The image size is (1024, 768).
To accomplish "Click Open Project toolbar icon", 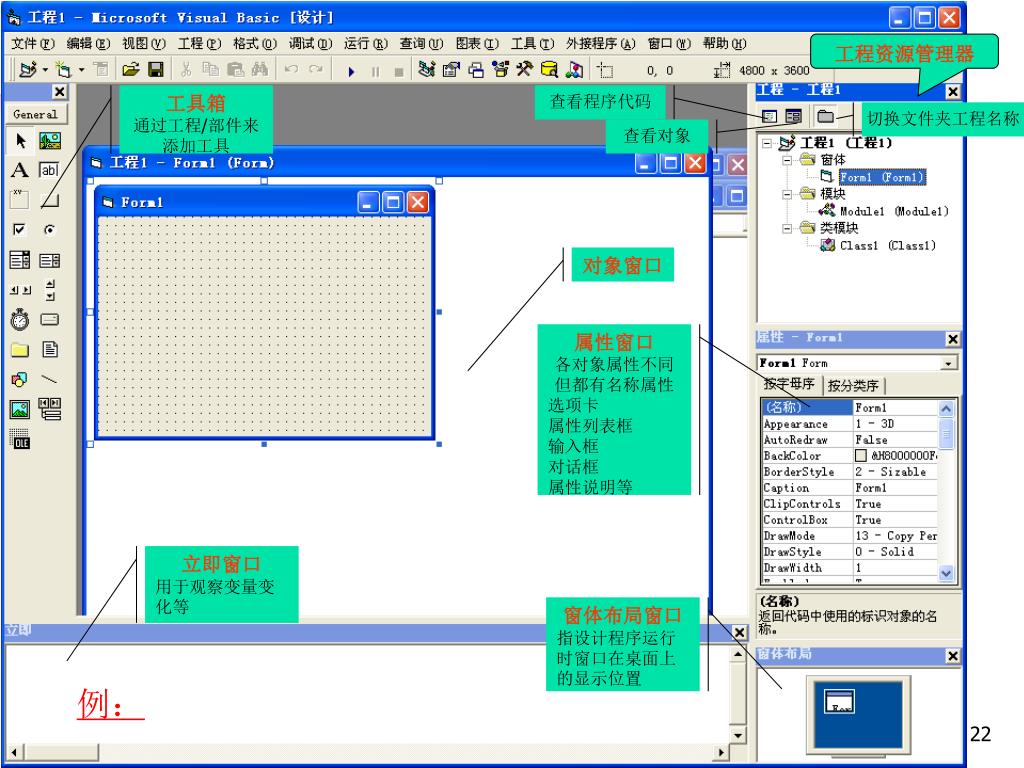I will pyautogui.click(x=131, y=69).
